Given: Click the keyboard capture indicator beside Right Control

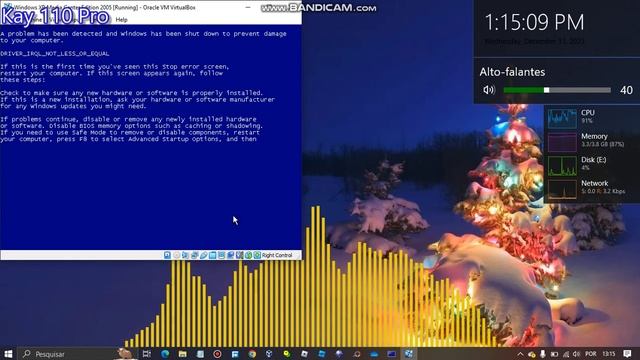Looking at the screenshot, I should point(257,255).
